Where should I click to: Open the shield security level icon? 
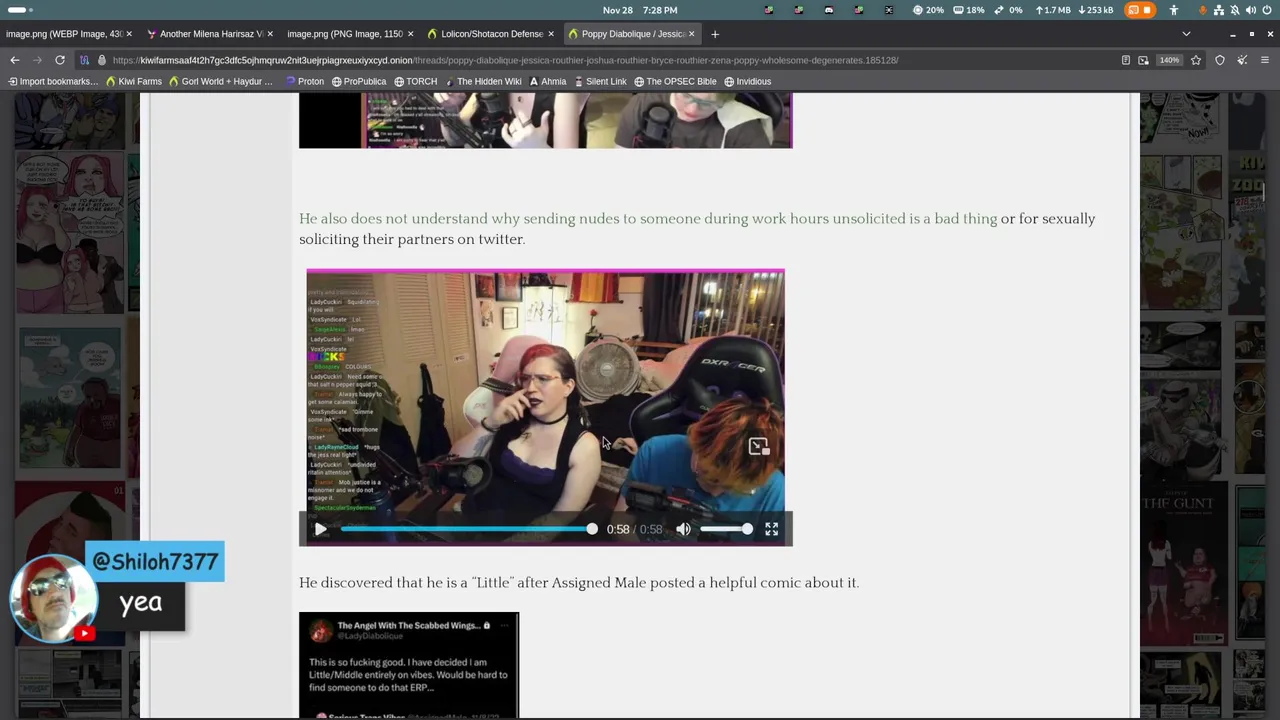[1220, 60]
